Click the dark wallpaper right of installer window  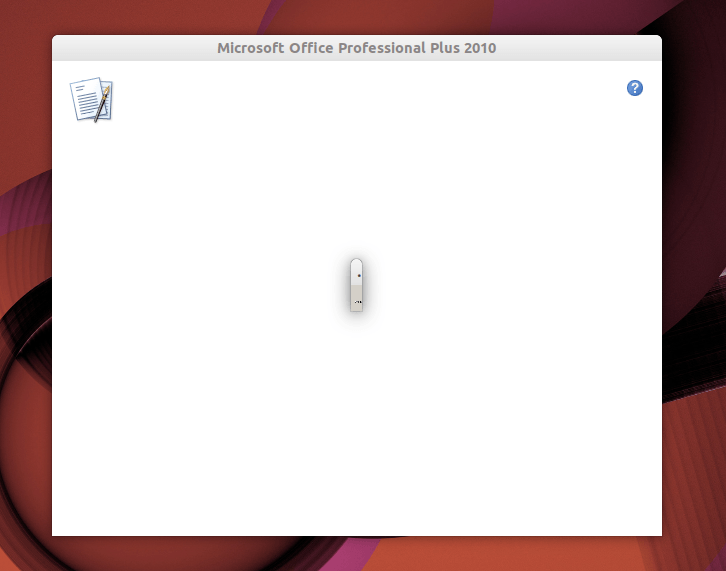[695, 300]
